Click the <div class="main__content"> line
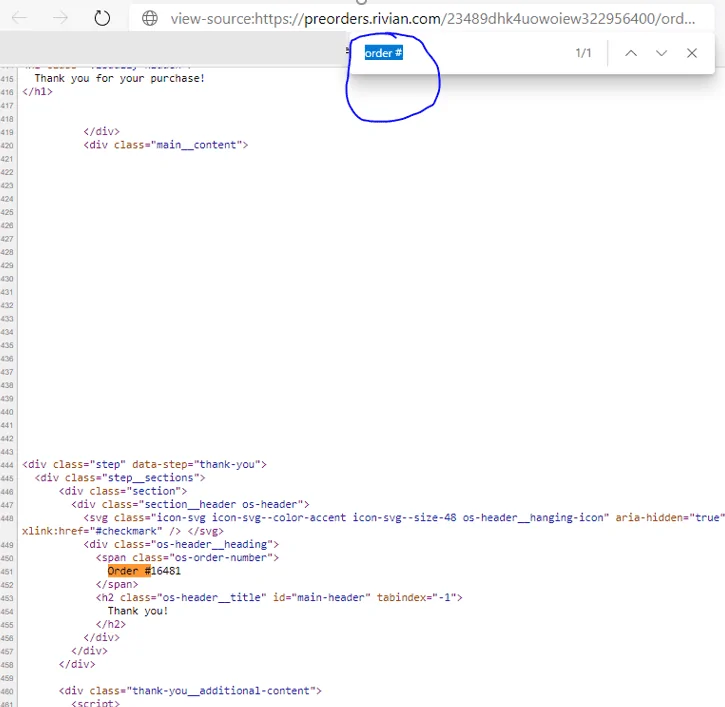This screenshot has width=725, height=707. tap(166, 145)
